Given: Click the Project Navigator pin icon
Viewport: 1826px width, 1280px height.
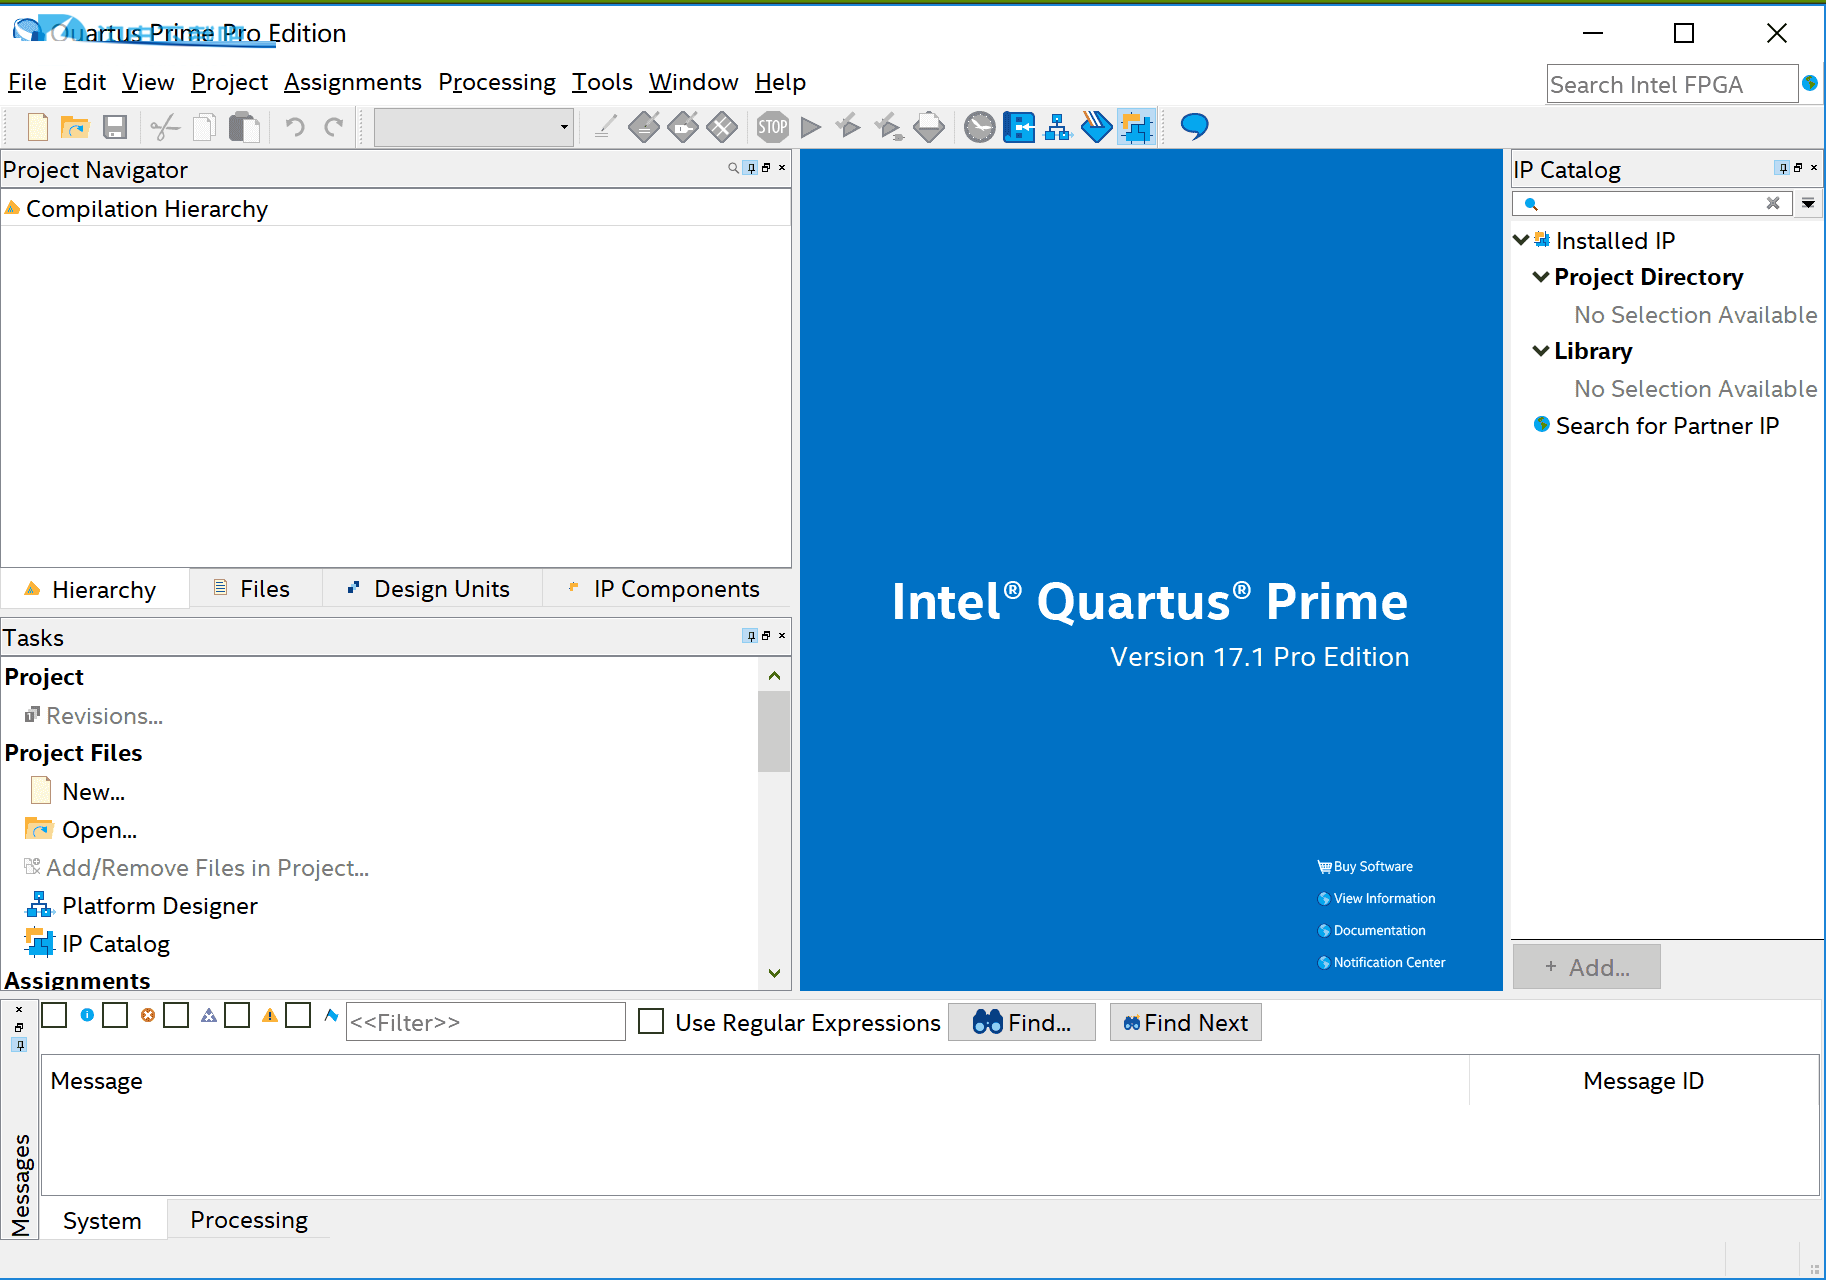Looking at the screenshot, I should pos(751,168).
